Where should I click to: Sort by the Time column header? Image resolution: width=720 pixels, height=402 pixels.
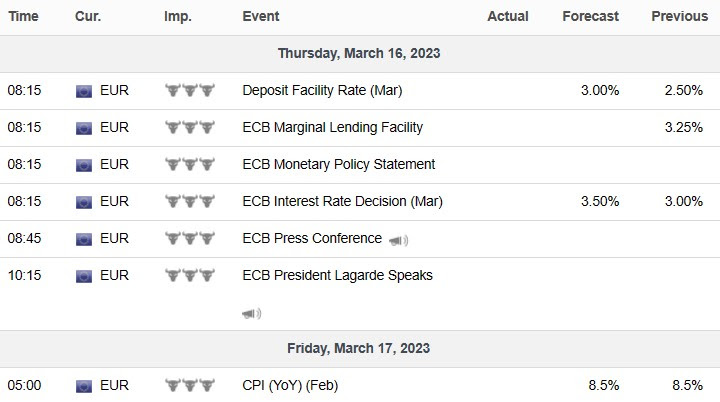(23, 16)
